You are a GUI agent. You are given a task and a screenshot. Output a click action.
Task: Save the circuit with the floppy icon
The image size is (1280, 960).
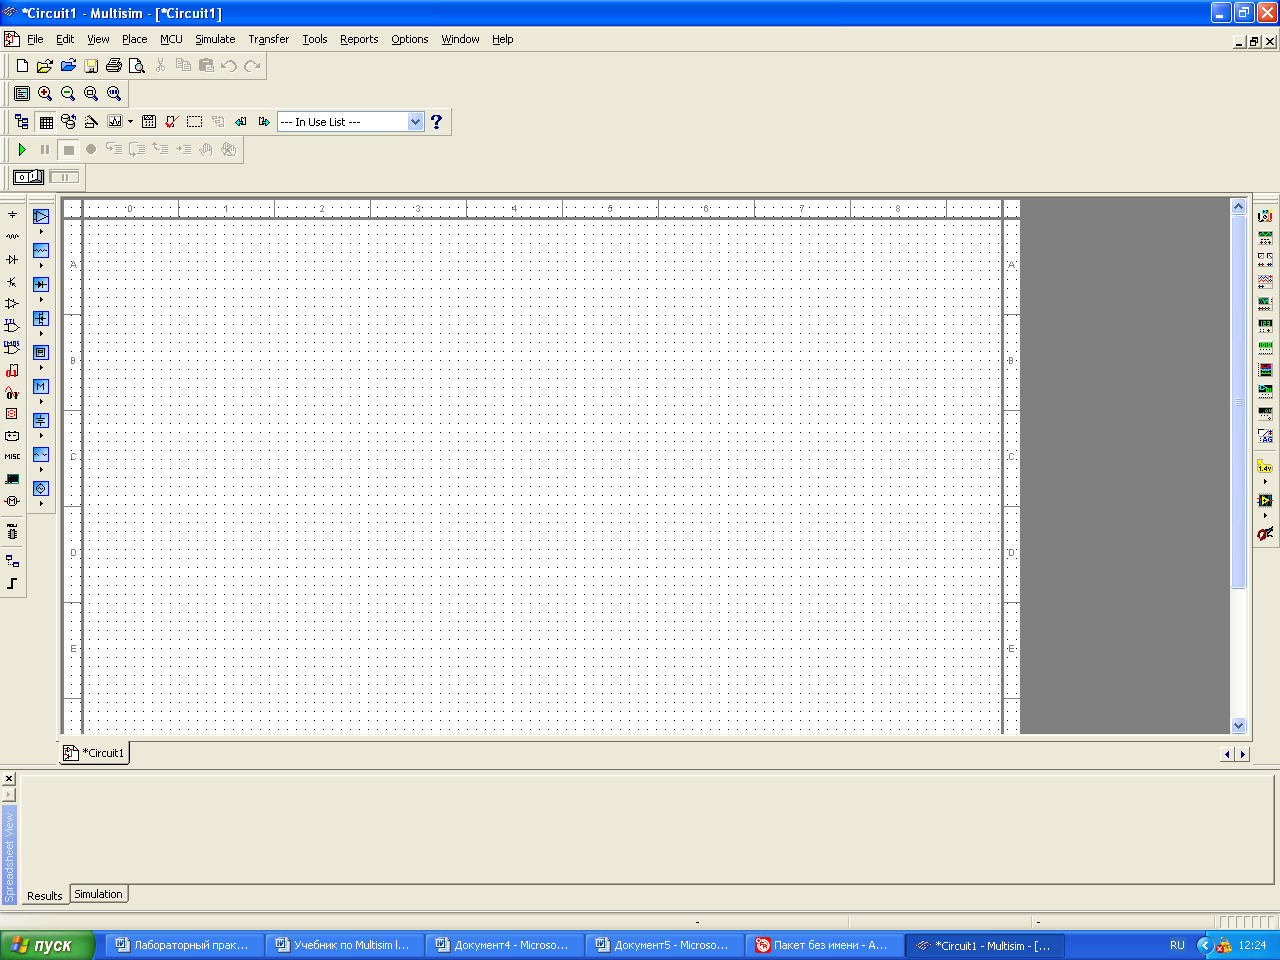(x=91, y=66)
